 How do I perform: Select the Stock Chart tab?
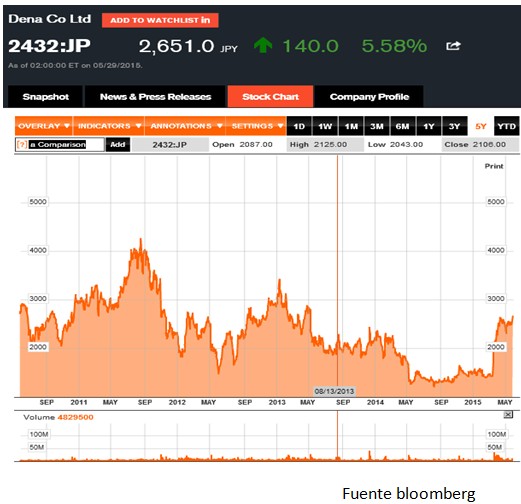[270, 97]
